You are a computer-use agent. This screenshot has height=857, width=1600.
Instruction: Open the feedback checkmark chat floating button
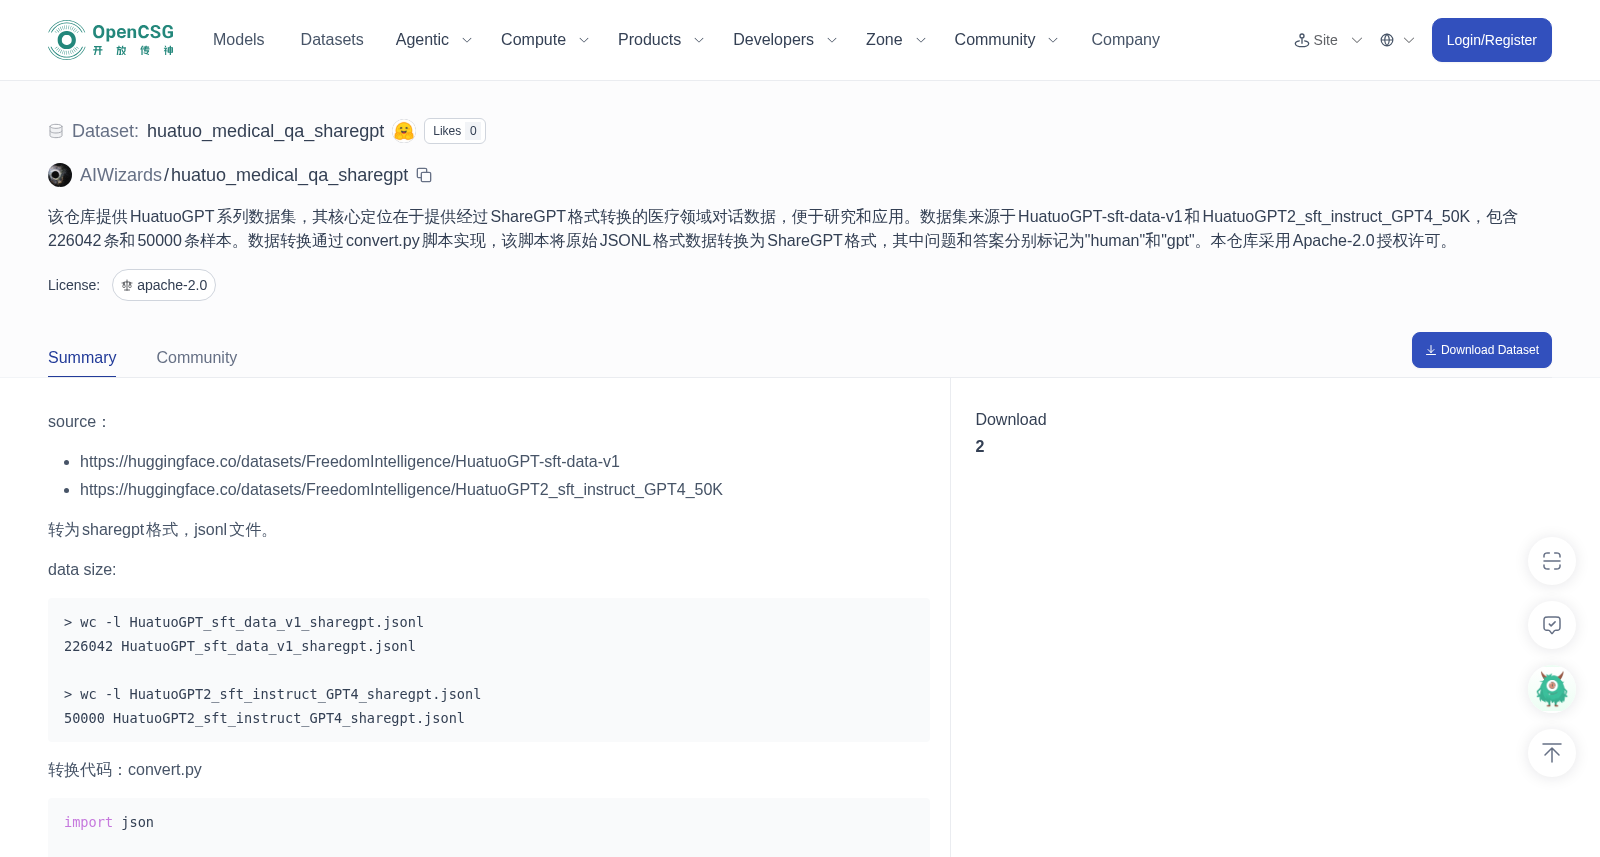click(x=1552, y=625)
